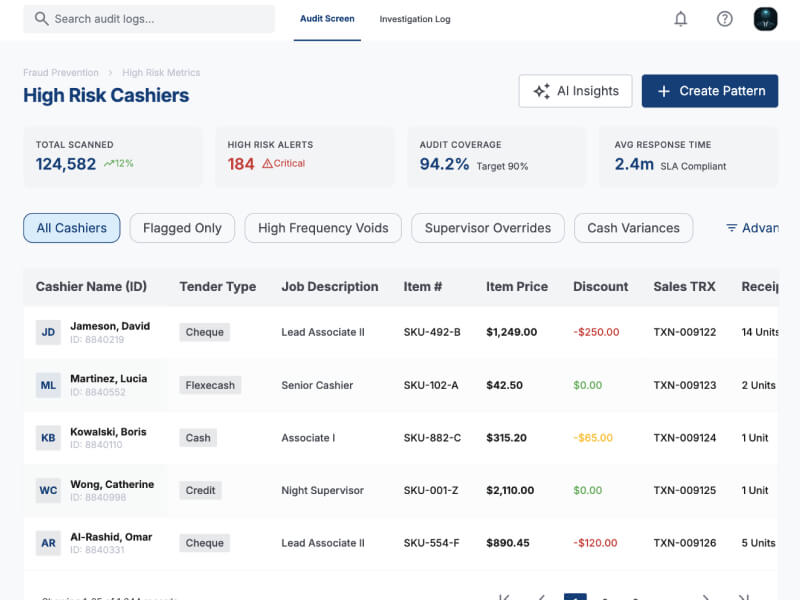Click the Credit tender tag
The image size is (800, 600).
201,490
